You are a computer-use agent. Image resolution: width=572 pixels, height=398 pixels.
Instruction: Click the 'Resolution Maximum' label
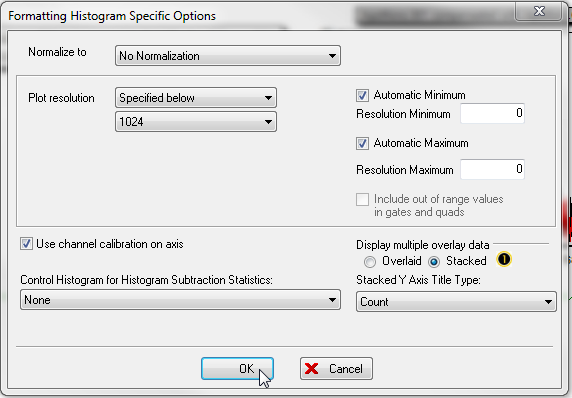(x=405, y=170)
